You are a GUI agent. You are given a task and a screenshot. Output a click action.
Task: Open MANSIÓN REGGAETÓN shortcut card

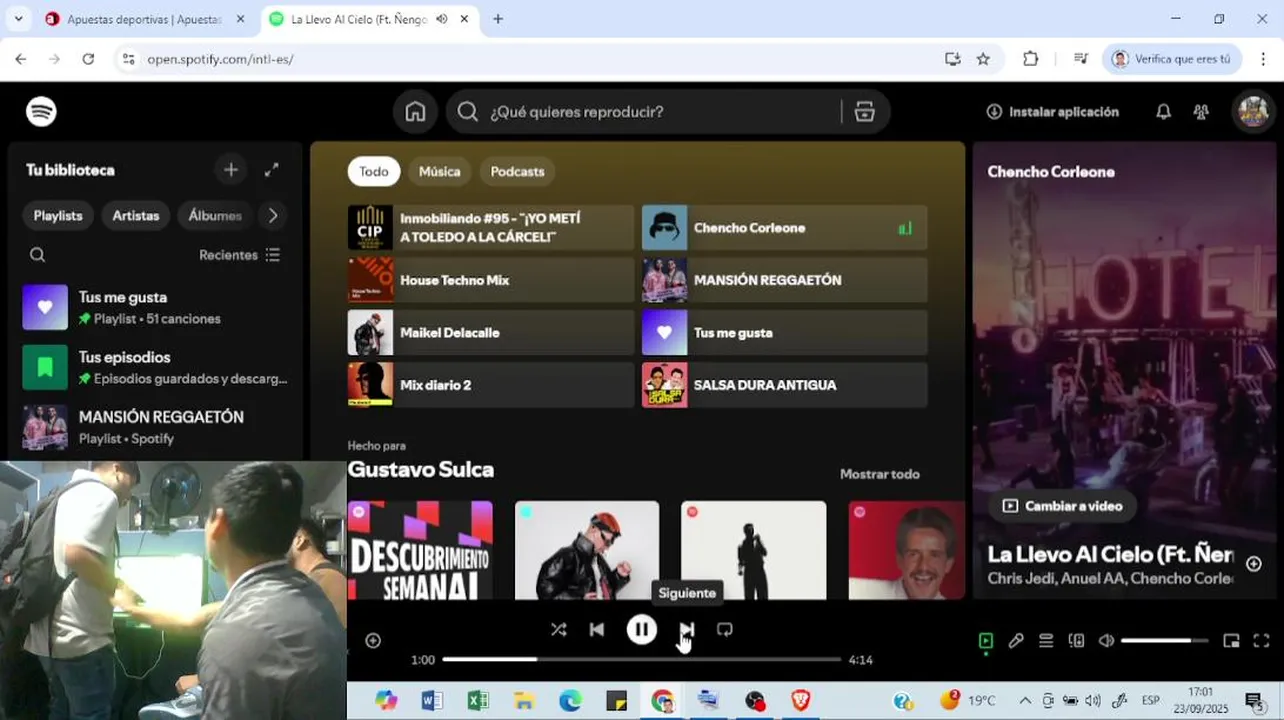click(x=785, y=280)
